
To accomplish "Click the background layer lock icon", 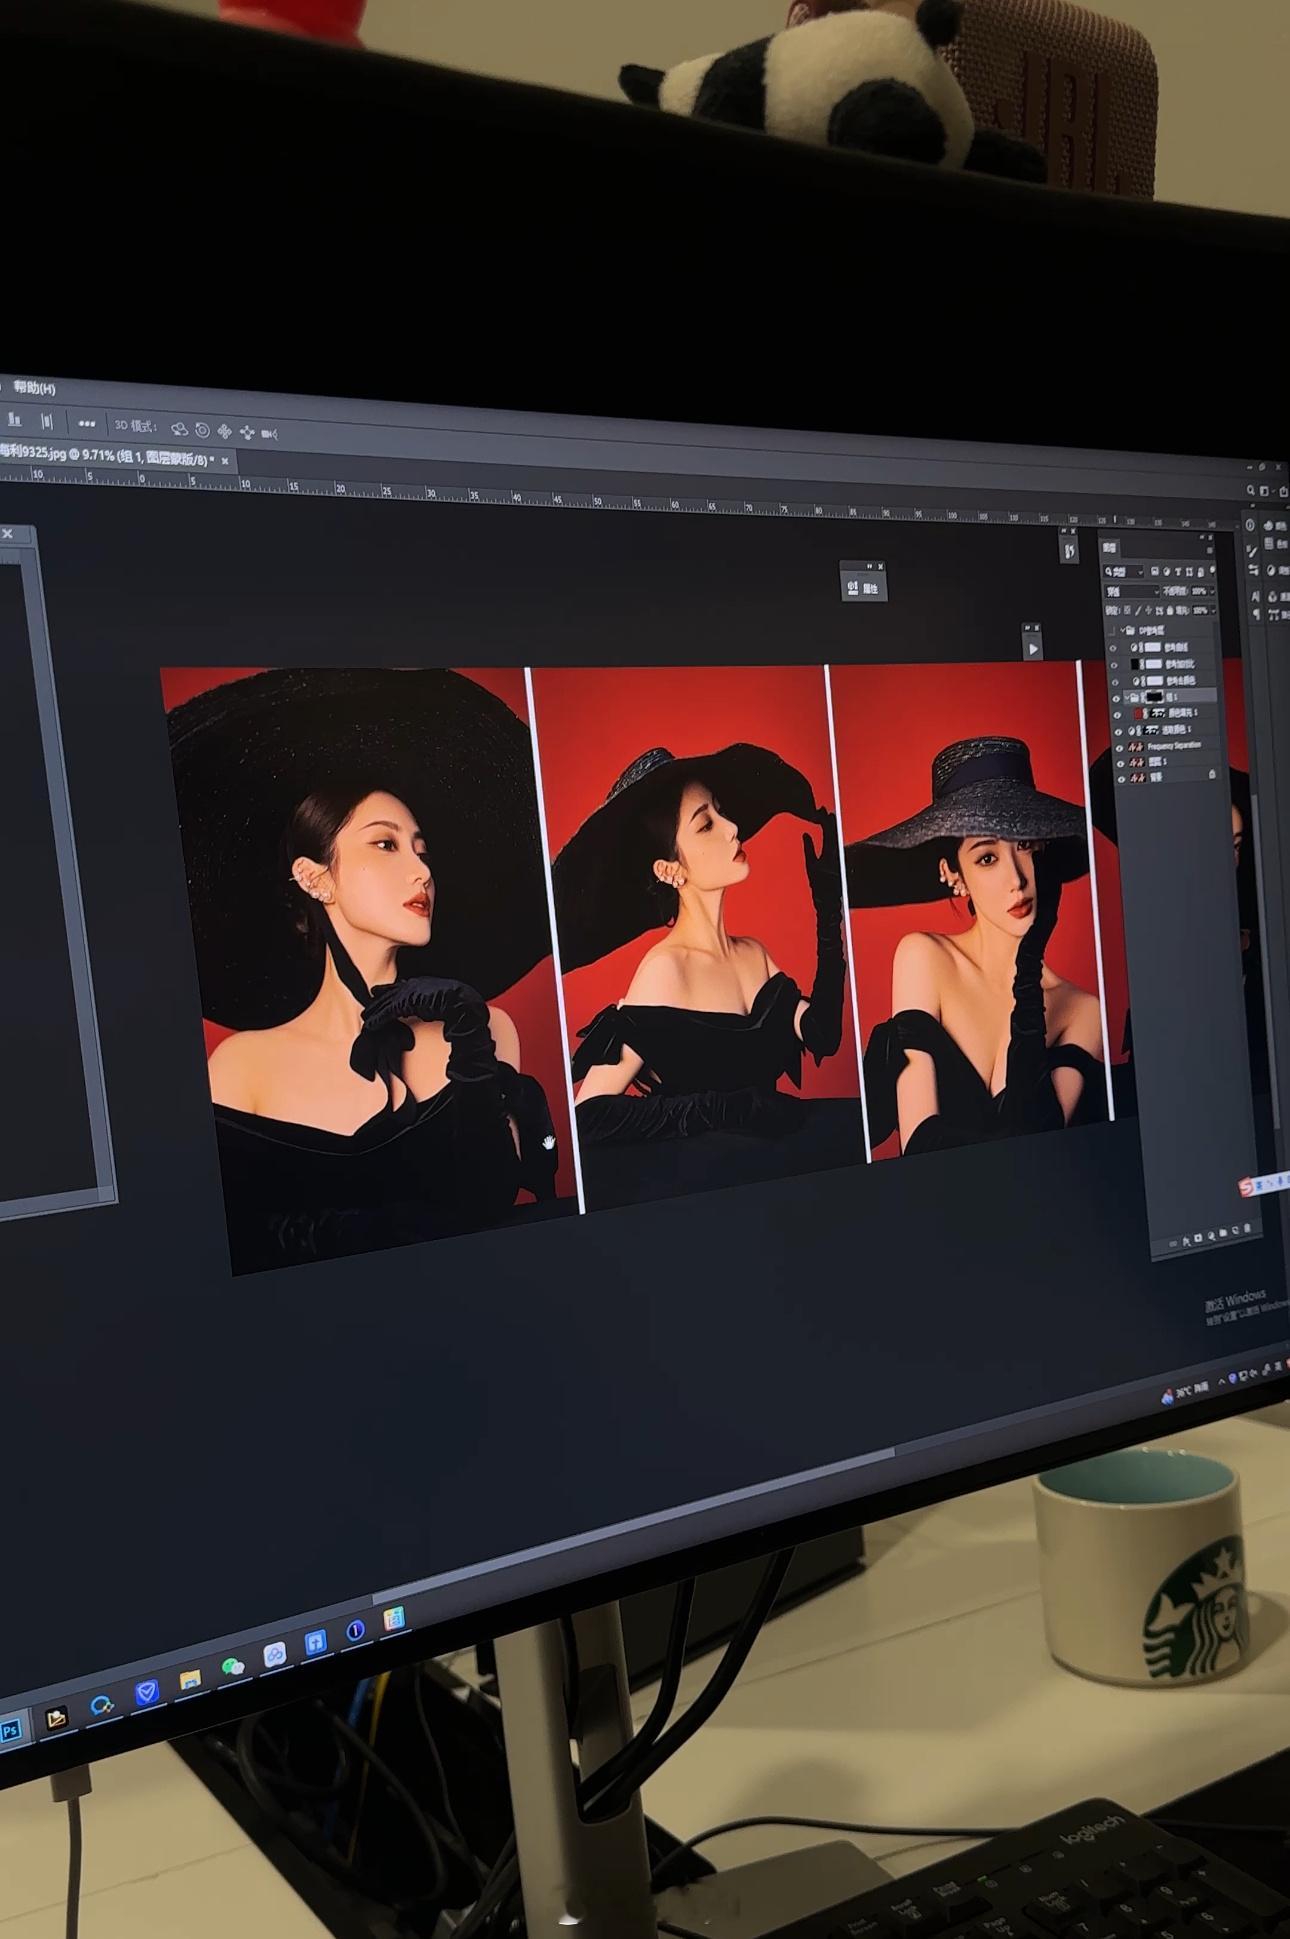I will point(1213,775).
